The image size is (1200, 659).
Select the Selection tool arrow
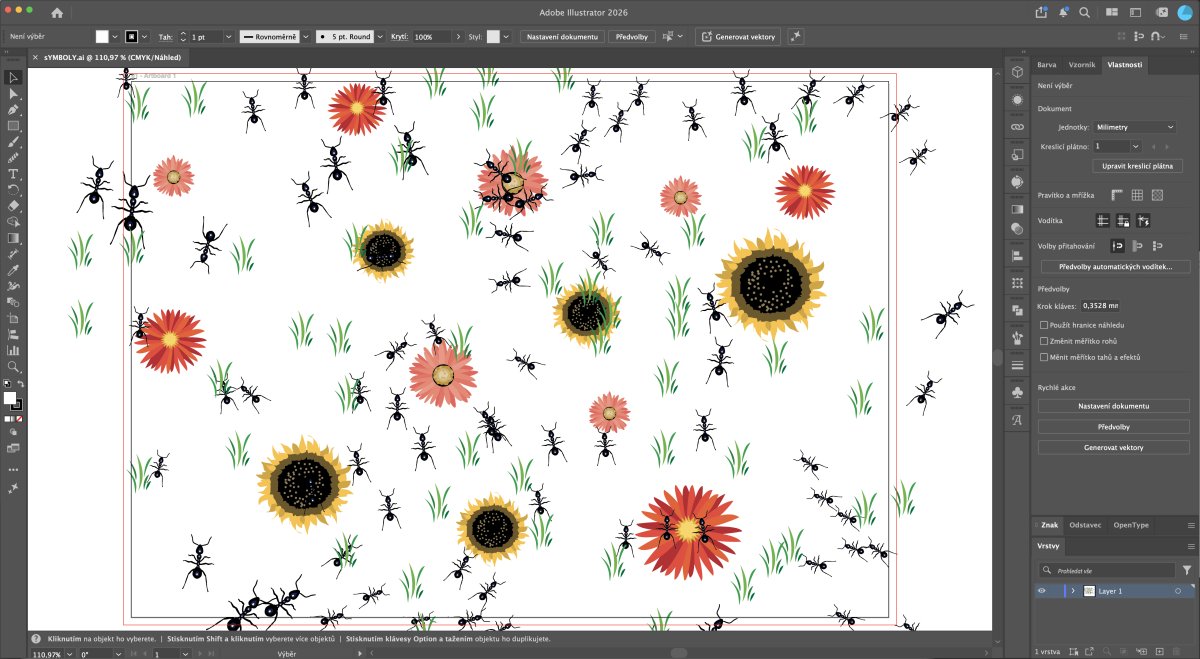pyautogui.click(x=14, y=78)
